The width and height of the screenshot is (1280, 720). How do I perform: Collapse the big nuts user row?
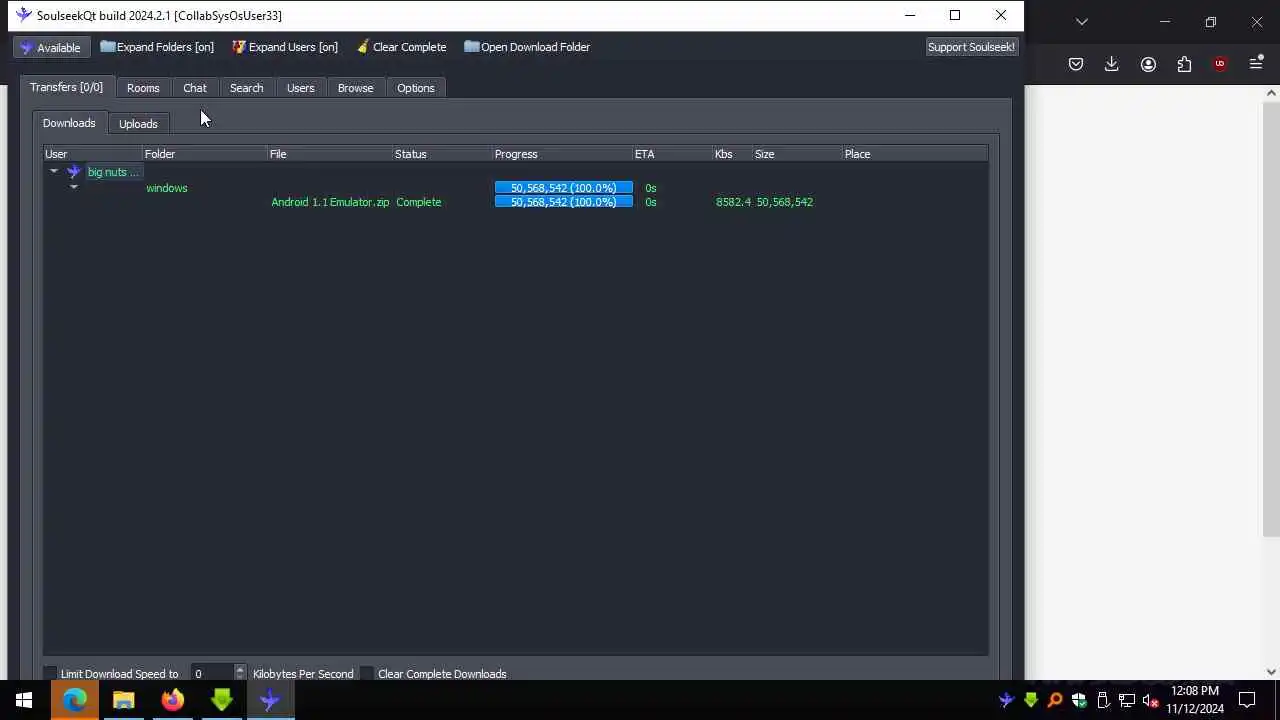tap(54, 172)
